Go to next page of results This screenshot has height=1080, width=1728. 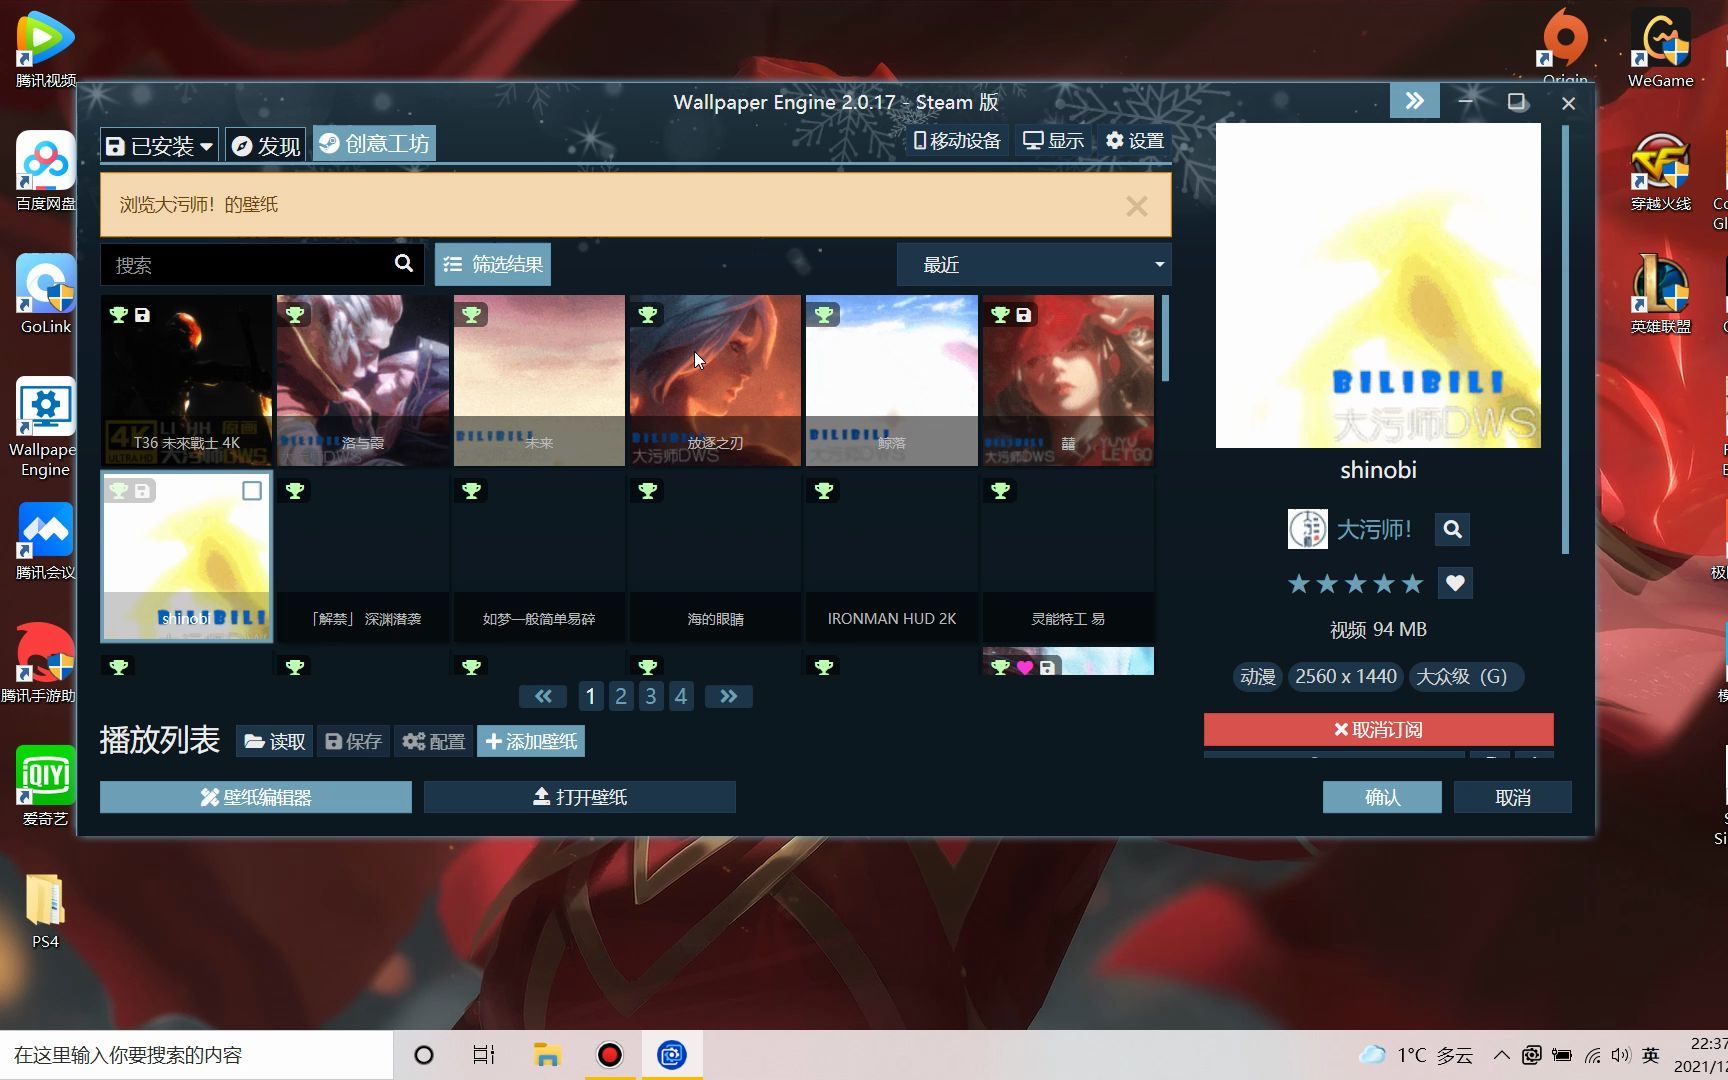pyautogui.click(x=729, y=696)
